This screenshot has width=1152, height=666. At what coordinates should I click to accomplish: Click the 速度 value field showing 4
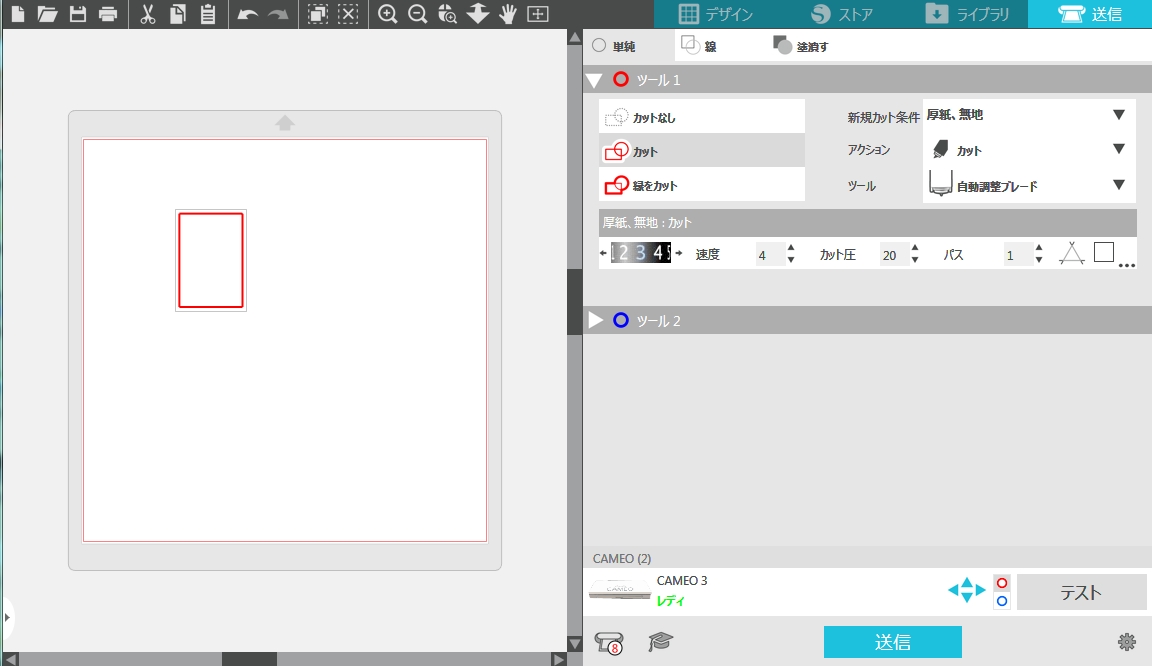click(767, 255)
